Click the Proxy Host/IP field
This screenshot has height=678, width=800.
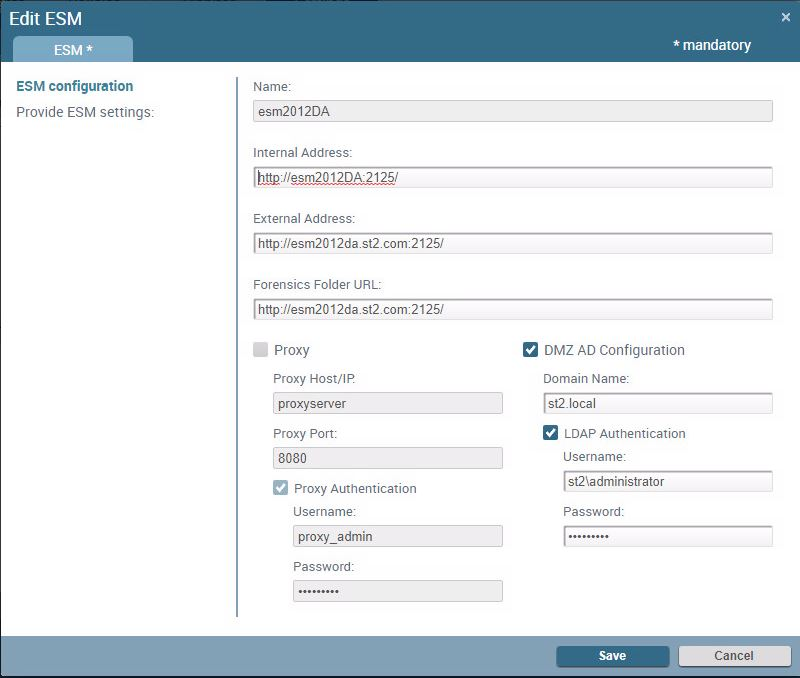click(387, 403)
